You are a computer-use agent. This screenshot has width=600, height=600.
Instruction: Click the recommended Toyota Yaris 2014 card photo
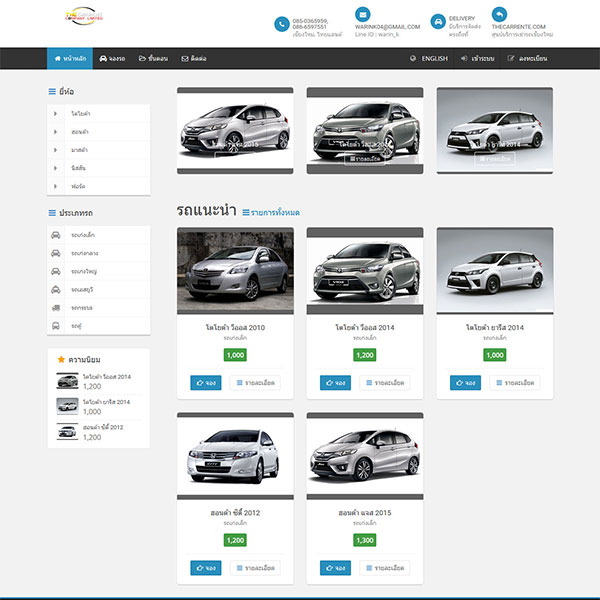[495, 271]
